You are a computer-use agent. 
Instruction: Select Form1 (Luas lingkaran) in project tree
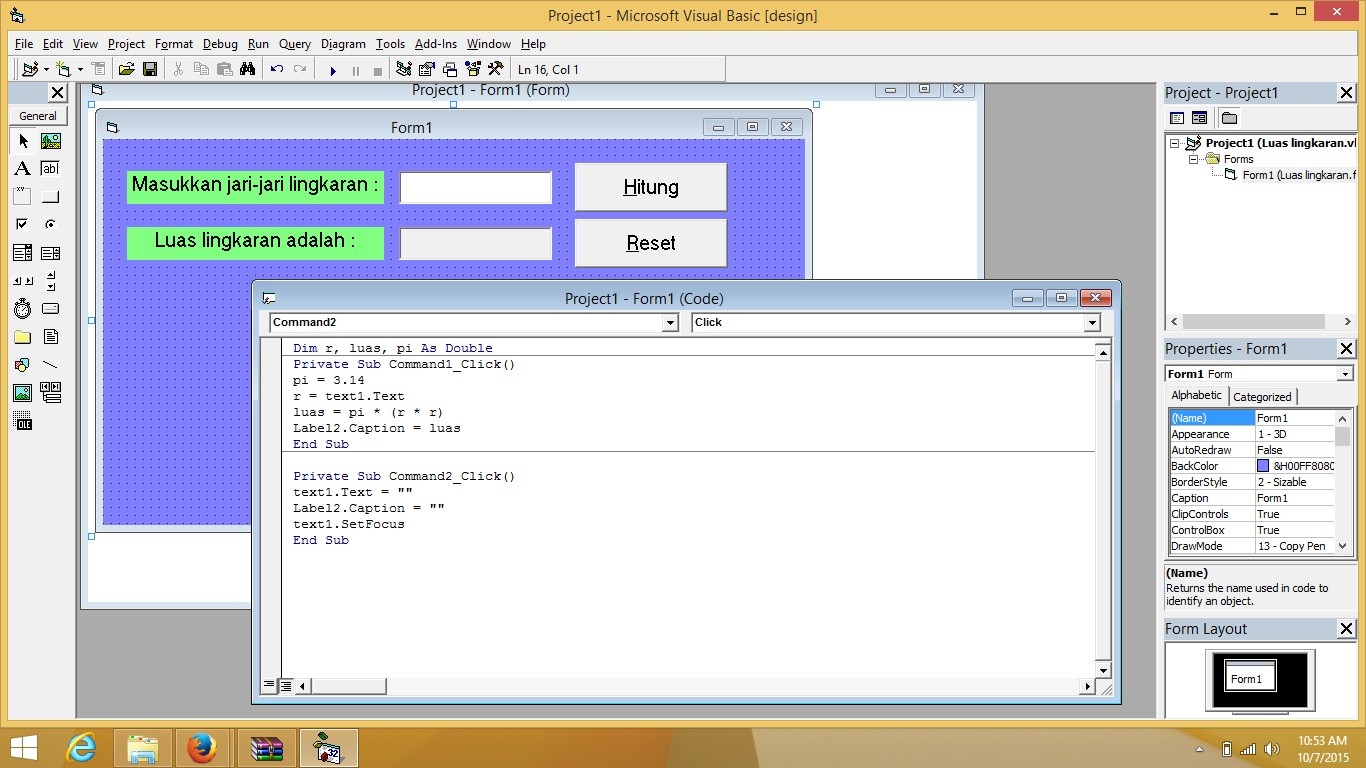click(x=1299, y=175)
